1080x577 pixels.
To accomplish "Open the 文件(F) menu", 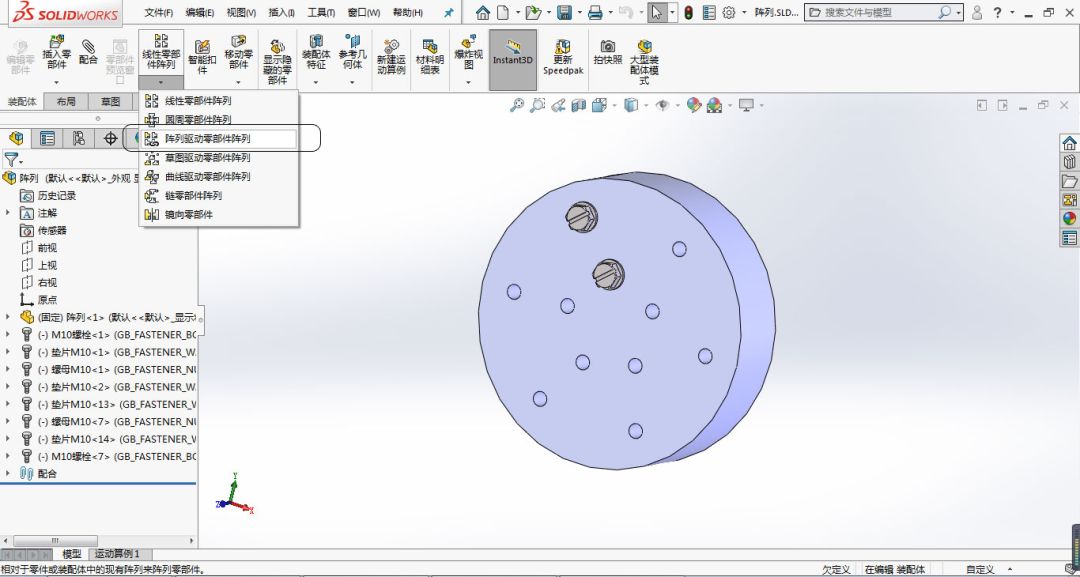I will click(x=158, y=12).
